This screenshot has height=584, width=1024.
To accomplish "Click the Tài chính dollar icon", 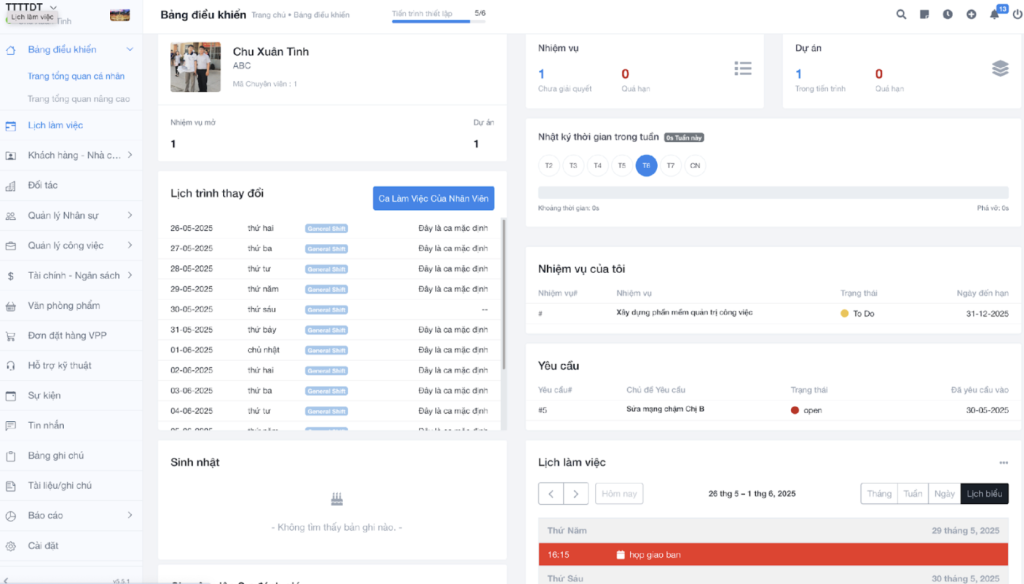I will (10, 276).
